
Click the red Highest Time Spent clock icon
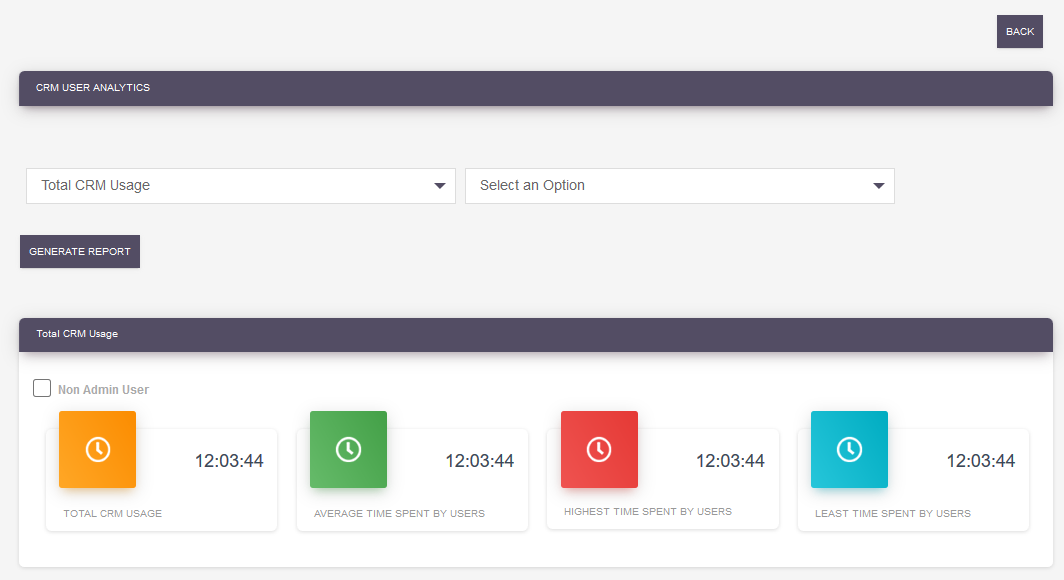click(x=599, y=449)
